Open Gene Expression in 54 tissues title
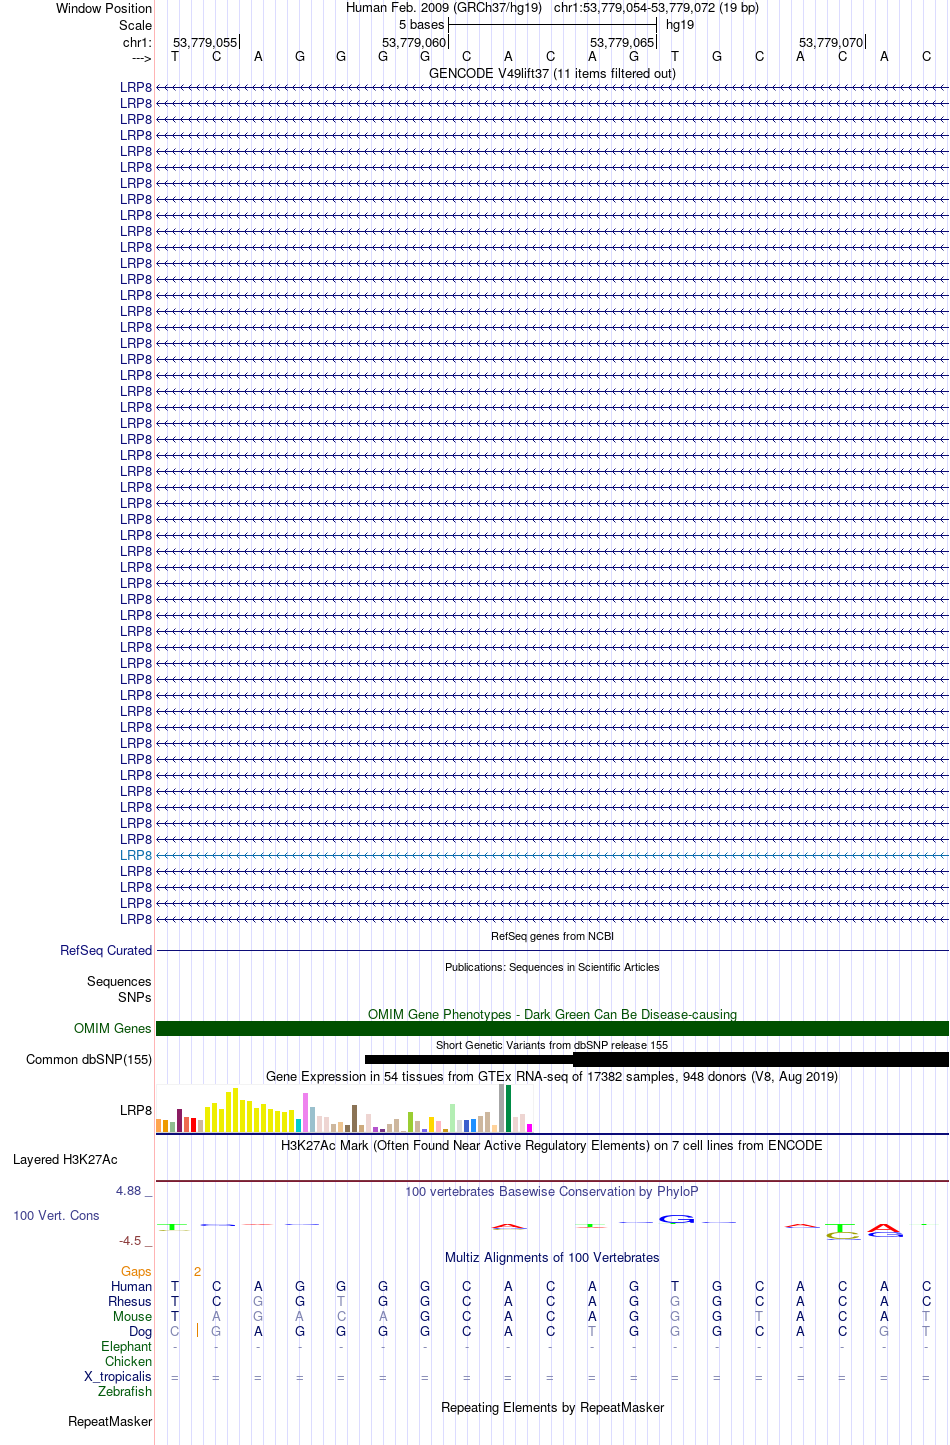Screen dimensions: 950x1445 pos(552,1077)
